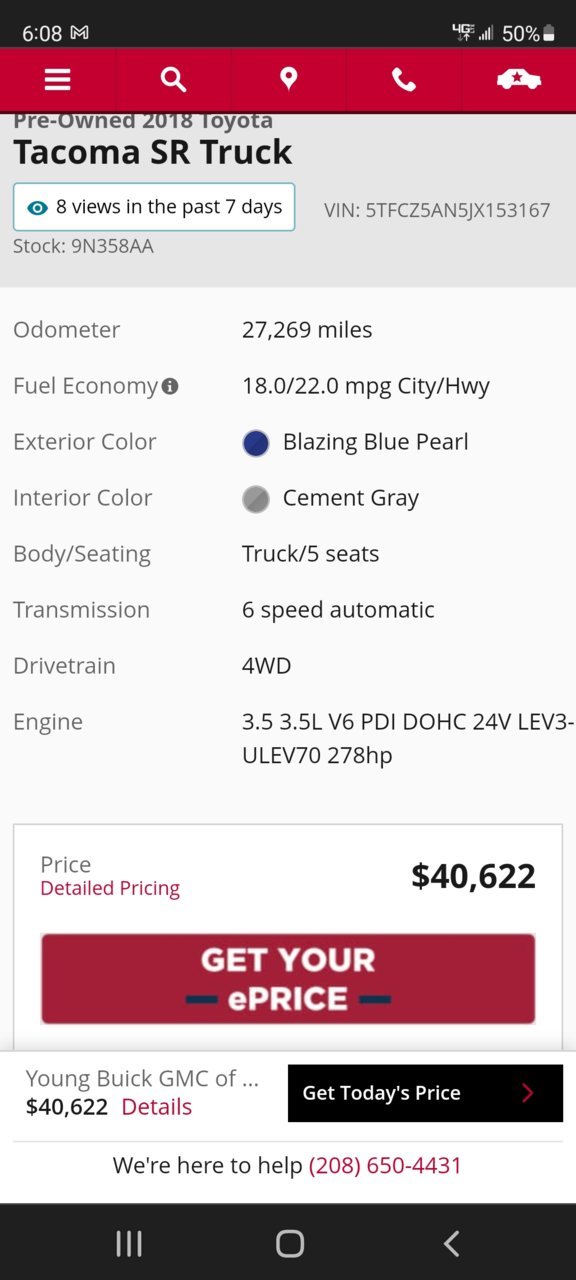Image resolution: width=576 pixels, height=1280 pixels.
Task: Select the Blazing Blue Pearl color swatch
Action: tap(256, 443)
